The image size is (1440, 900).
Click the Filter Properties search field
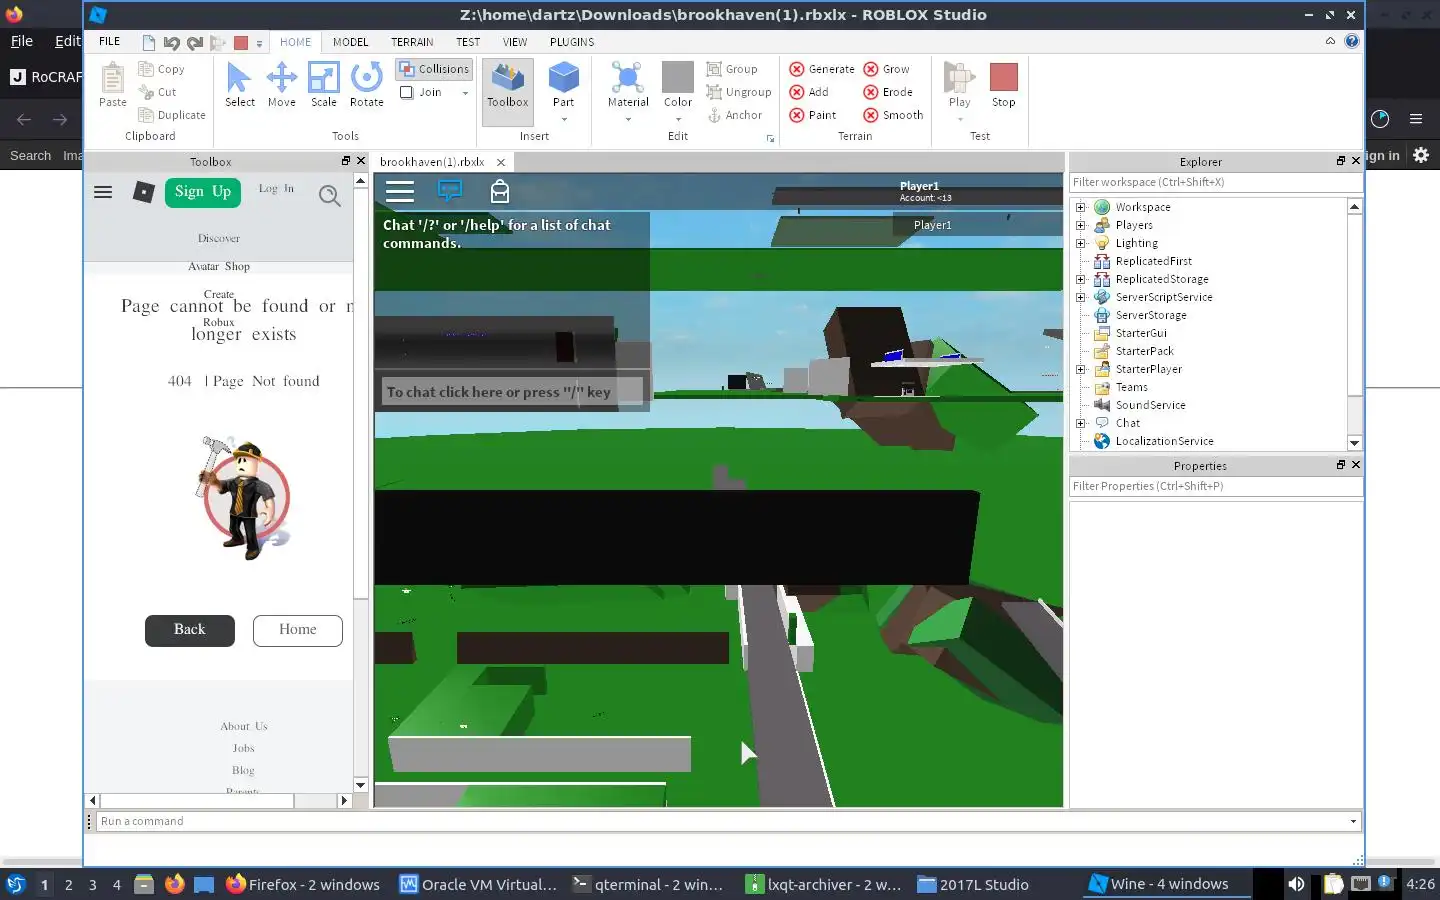[1216, 486]
